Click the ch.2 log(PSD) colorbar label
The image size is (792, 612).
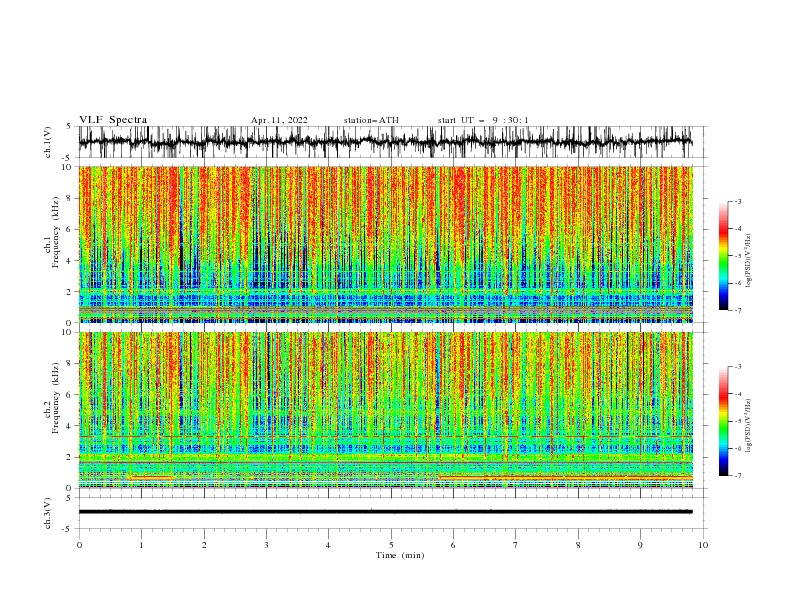tap(748, 426)
